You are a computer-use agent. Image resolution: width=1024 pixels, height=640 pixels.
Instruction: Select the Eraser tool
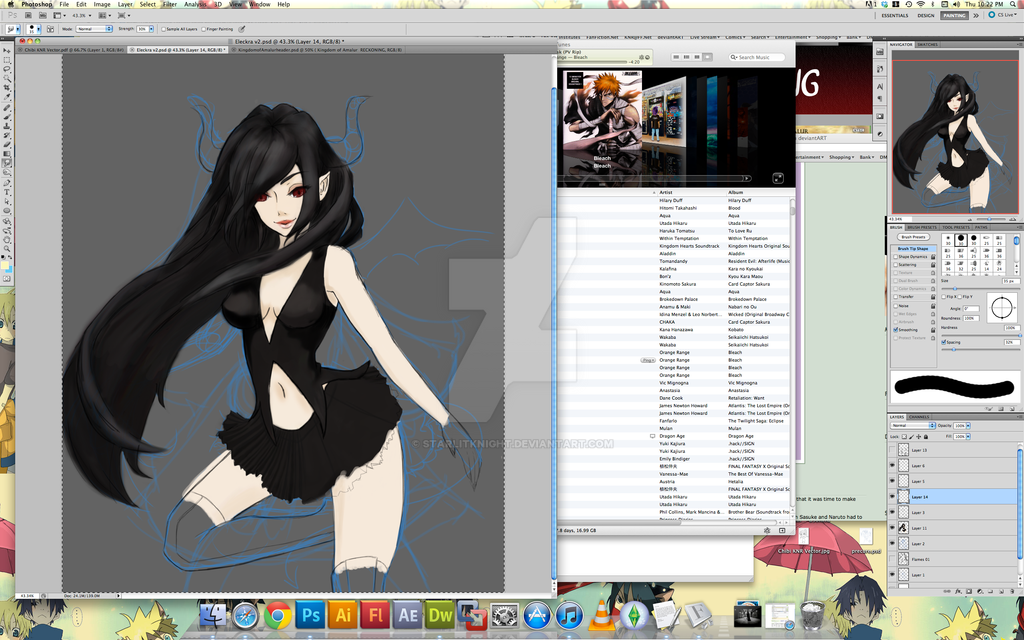7,144
